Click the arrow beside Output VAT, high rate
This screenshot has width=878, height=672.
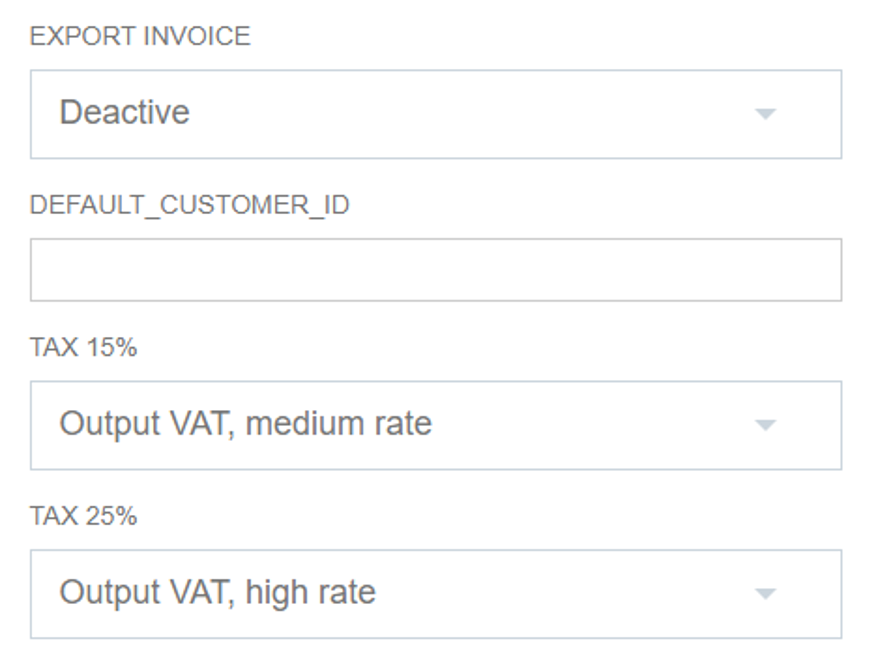coord(765,594)
